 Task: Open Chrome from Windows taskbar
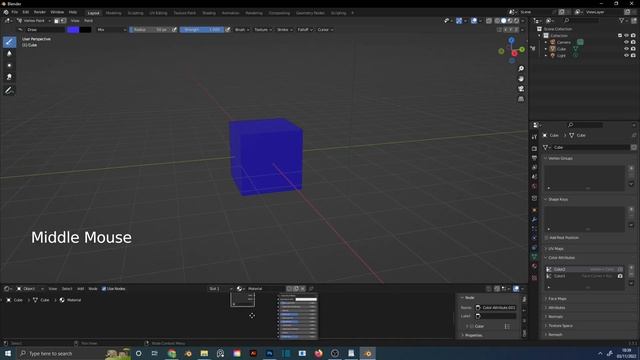[172, 353]
